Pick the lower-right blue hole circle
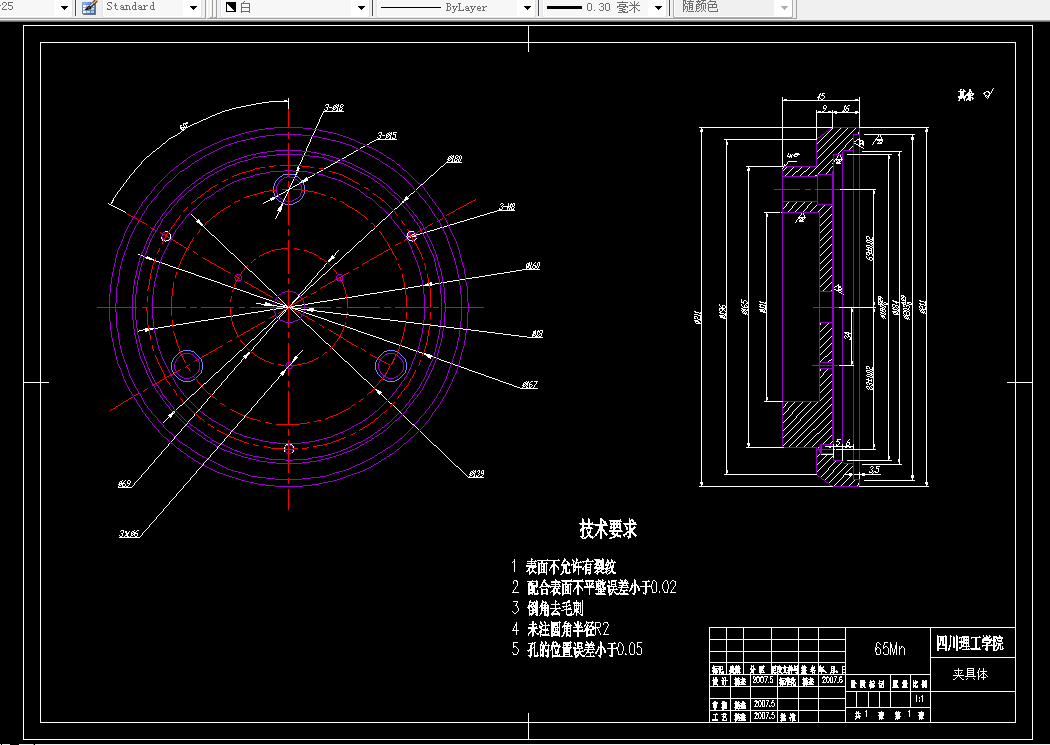 391,367
